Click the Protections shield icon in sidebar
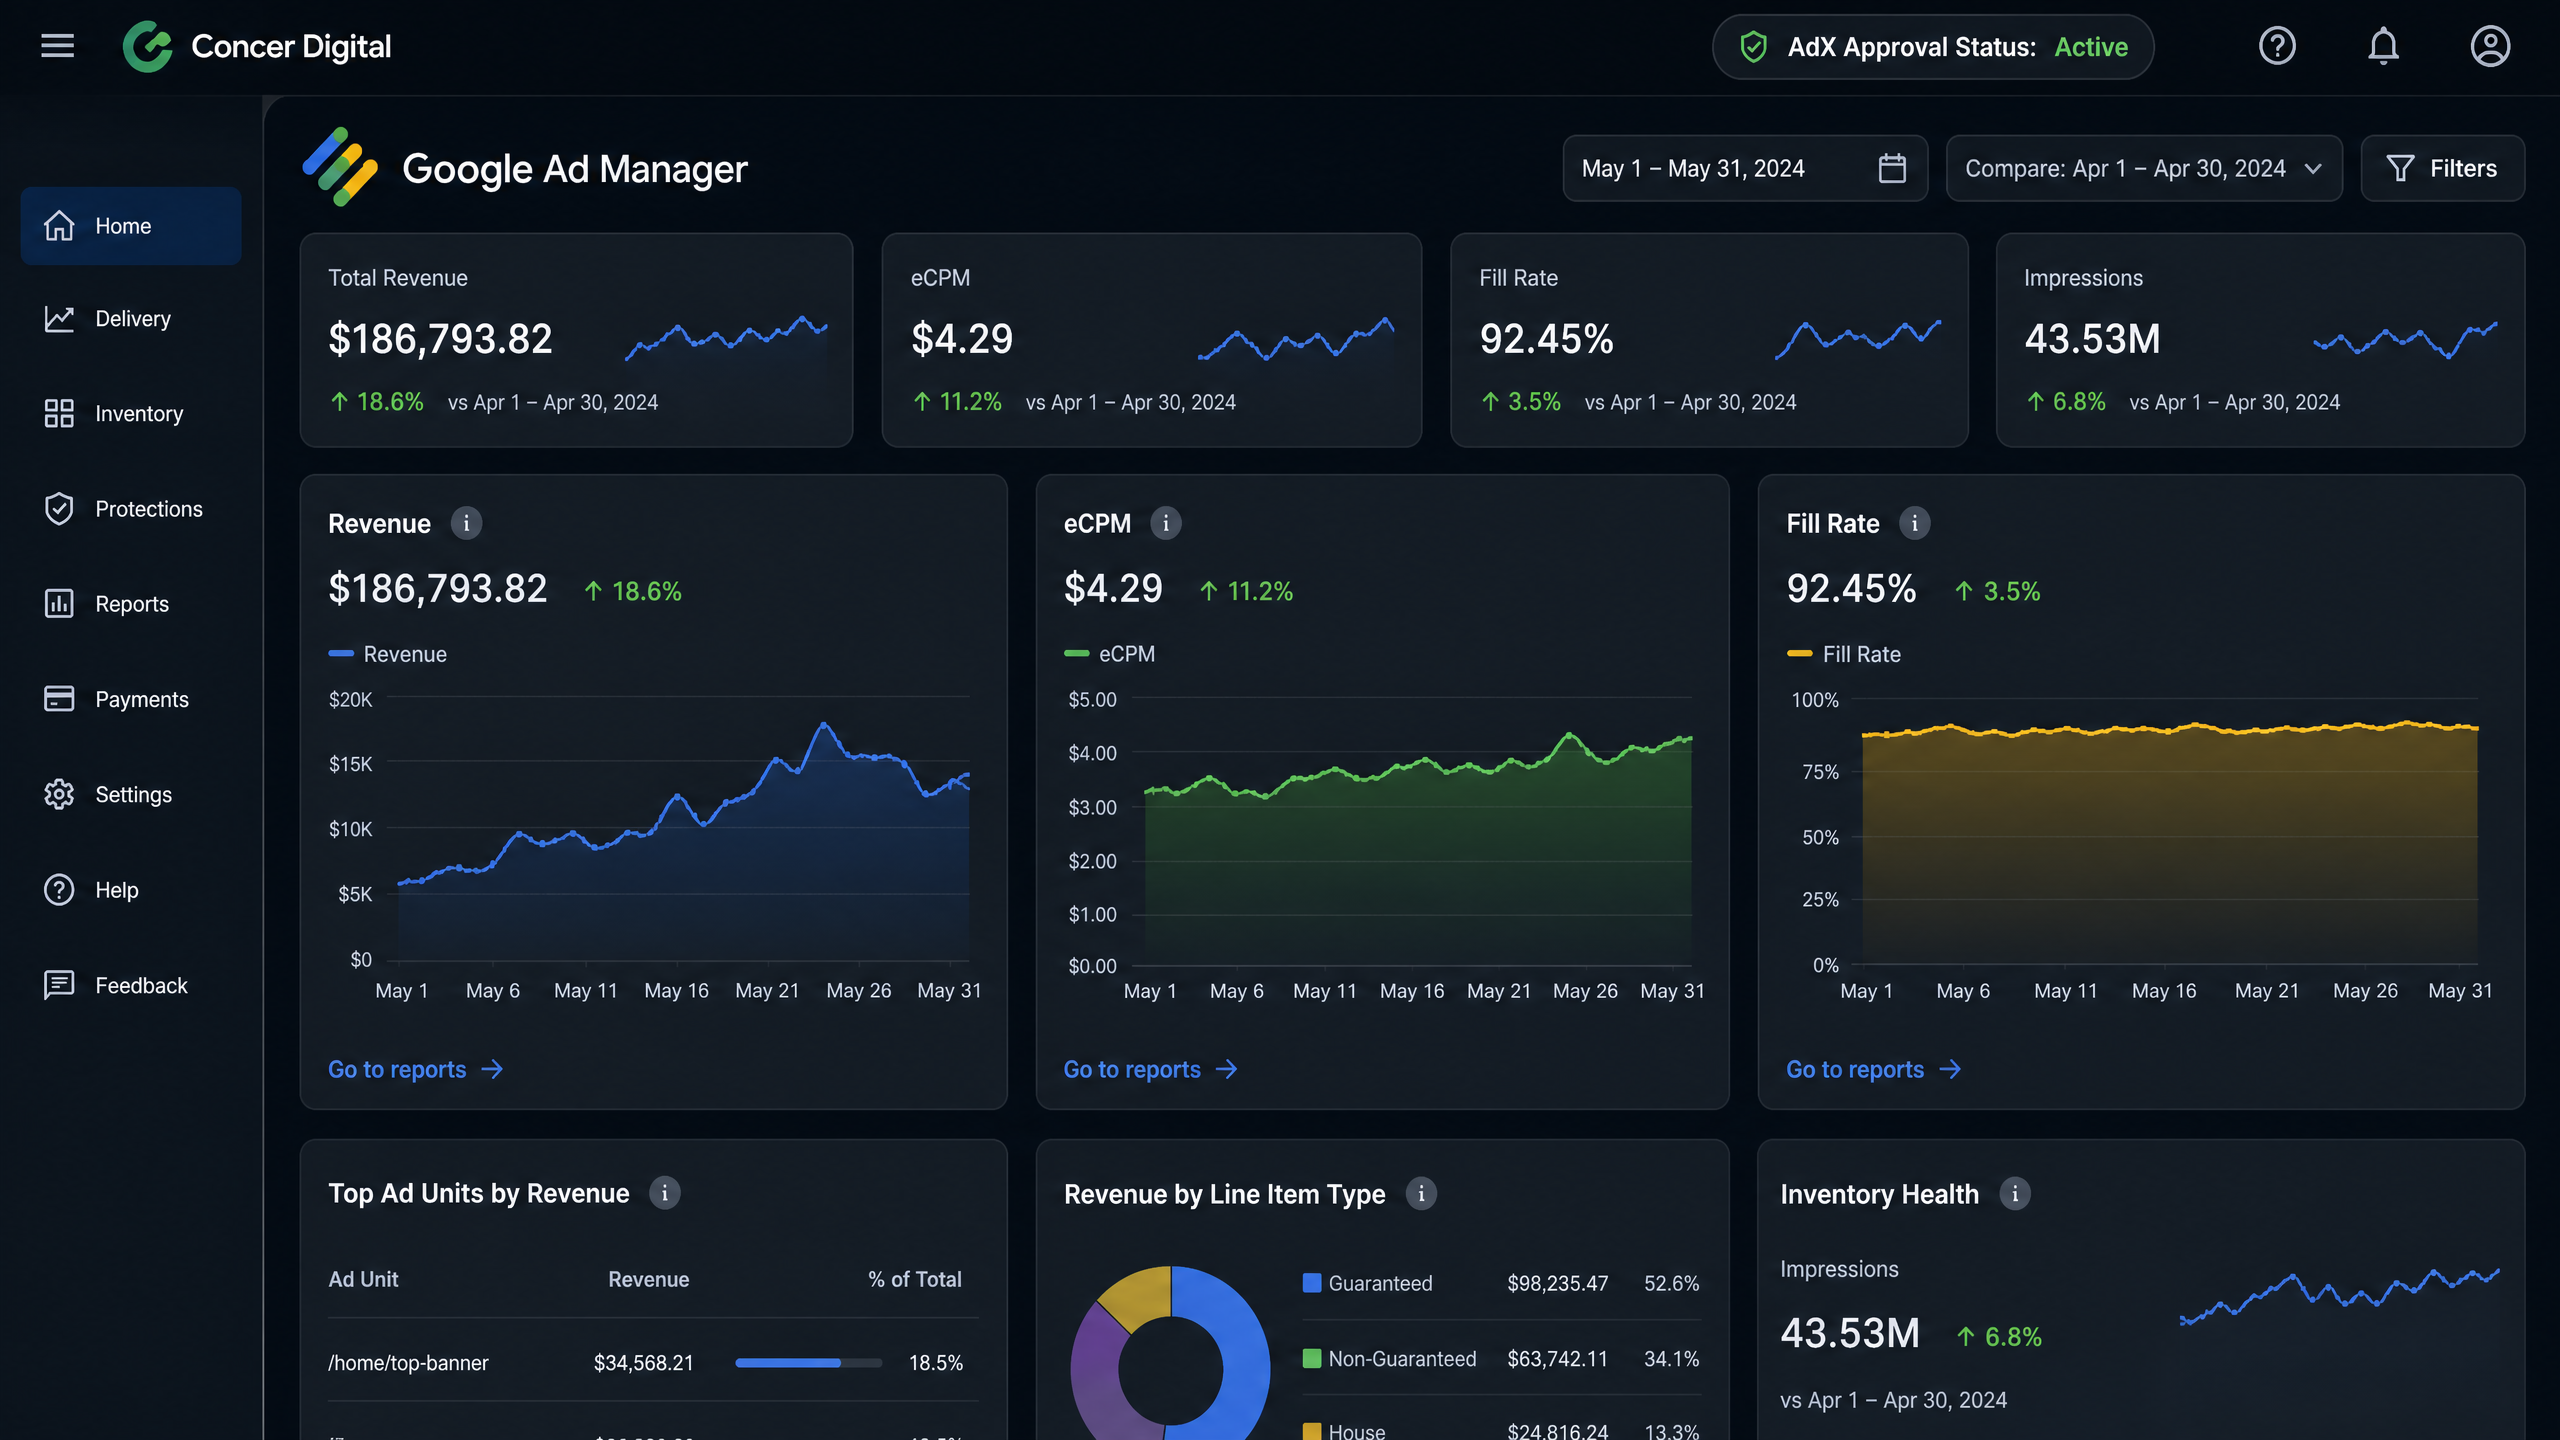 point(59,509)
